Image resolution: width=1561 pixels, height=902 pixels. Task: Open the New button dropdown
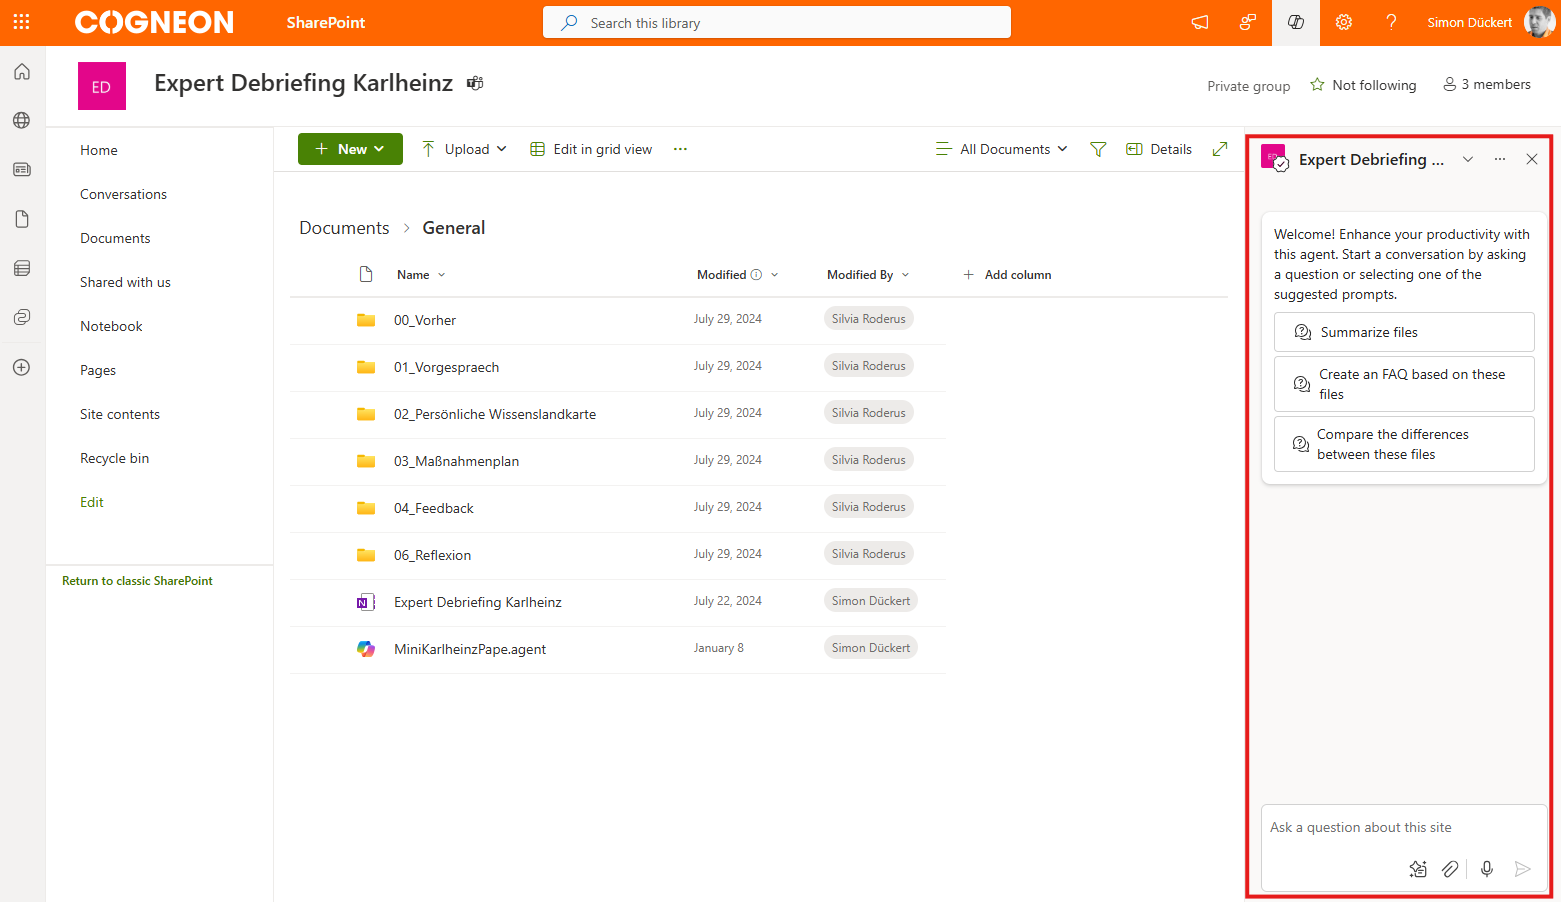tap(350, 149)
